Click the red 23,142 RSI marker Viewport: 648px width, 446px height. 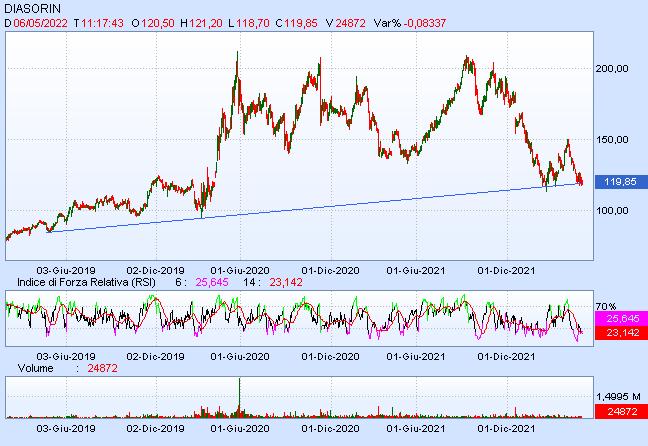point(621,333)
